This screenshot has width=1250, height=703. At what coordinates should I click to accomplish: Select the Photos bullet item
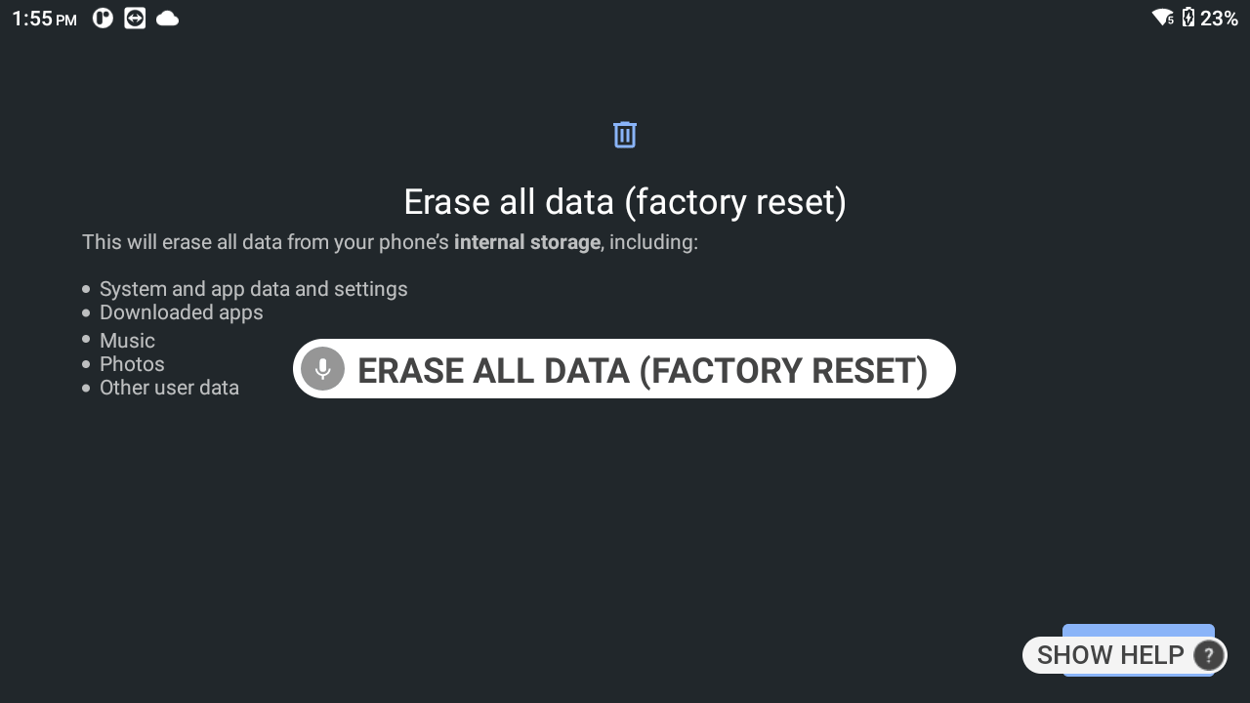(132, 364)
